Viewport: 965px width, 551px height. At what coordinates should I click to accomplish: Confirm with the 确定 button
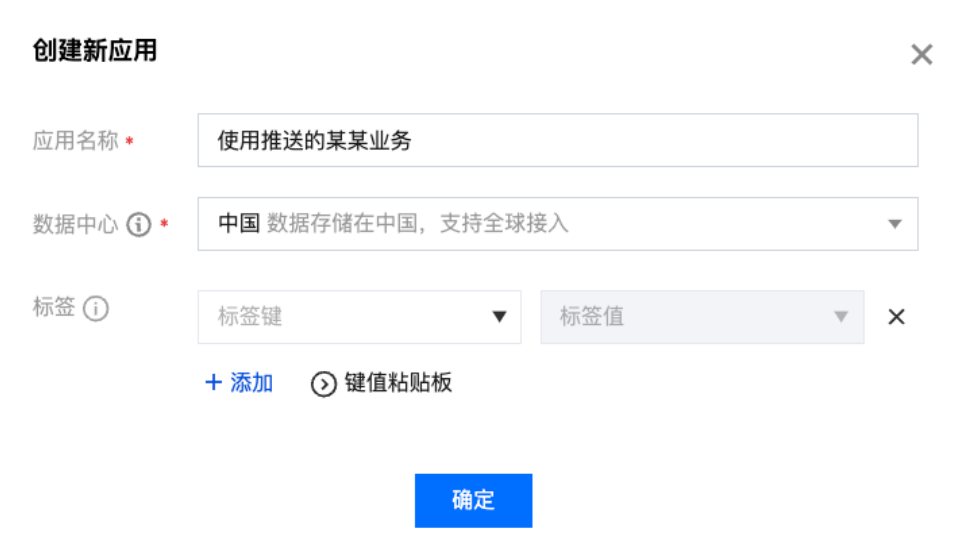[x=473, y=501]
